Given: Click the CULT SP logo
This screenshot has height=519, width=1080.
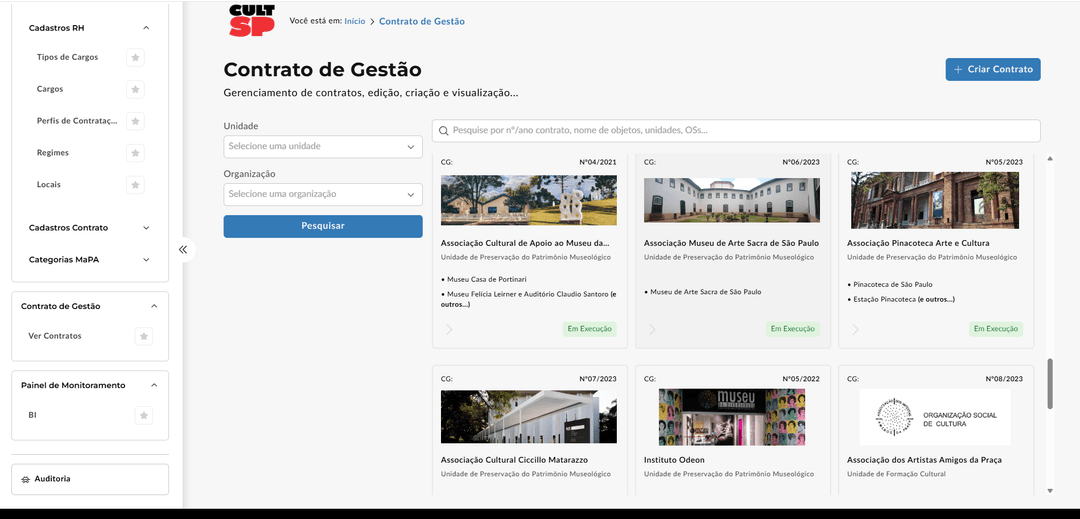Looking at the screenshot, I should [252, 21].
